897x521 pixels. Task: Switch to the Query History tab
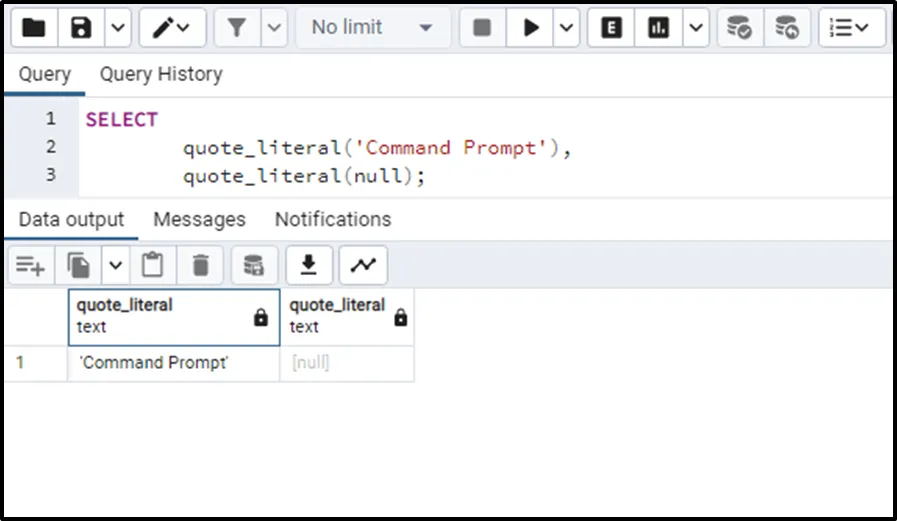tap(160, 74)
